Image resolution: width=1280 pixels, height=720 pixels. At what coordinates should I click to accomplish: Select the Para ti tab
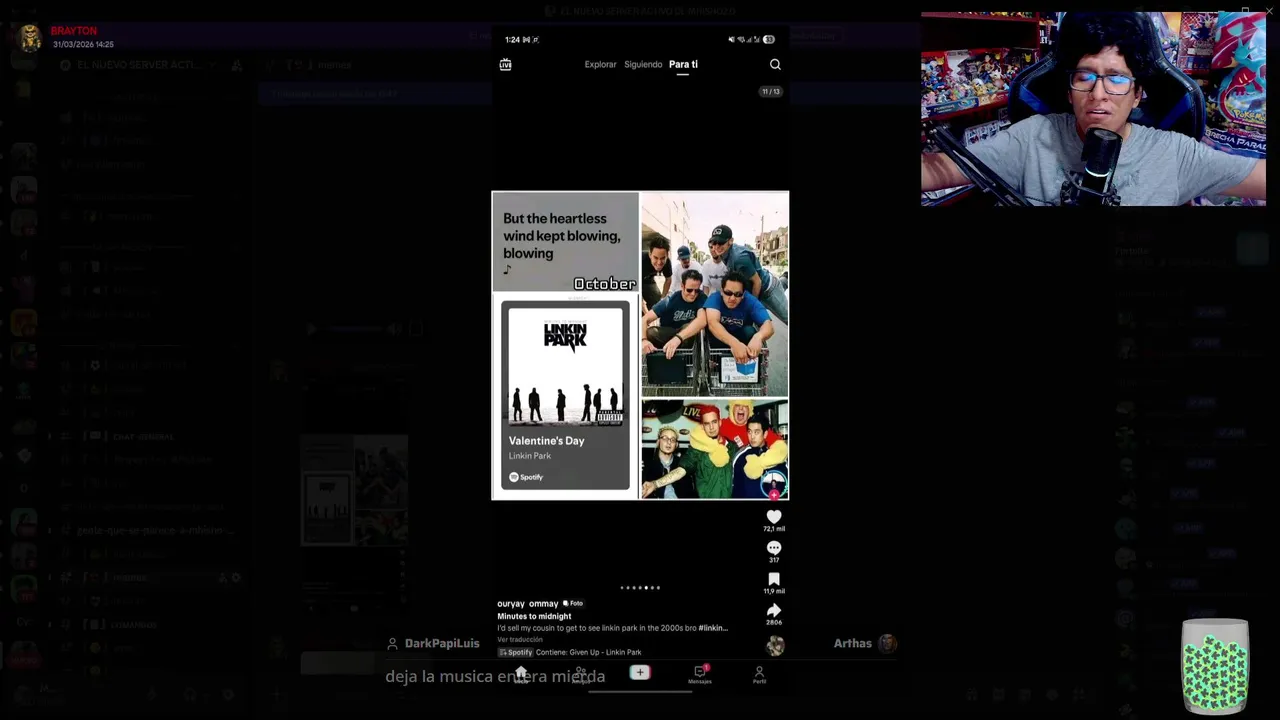click(683, 64)
